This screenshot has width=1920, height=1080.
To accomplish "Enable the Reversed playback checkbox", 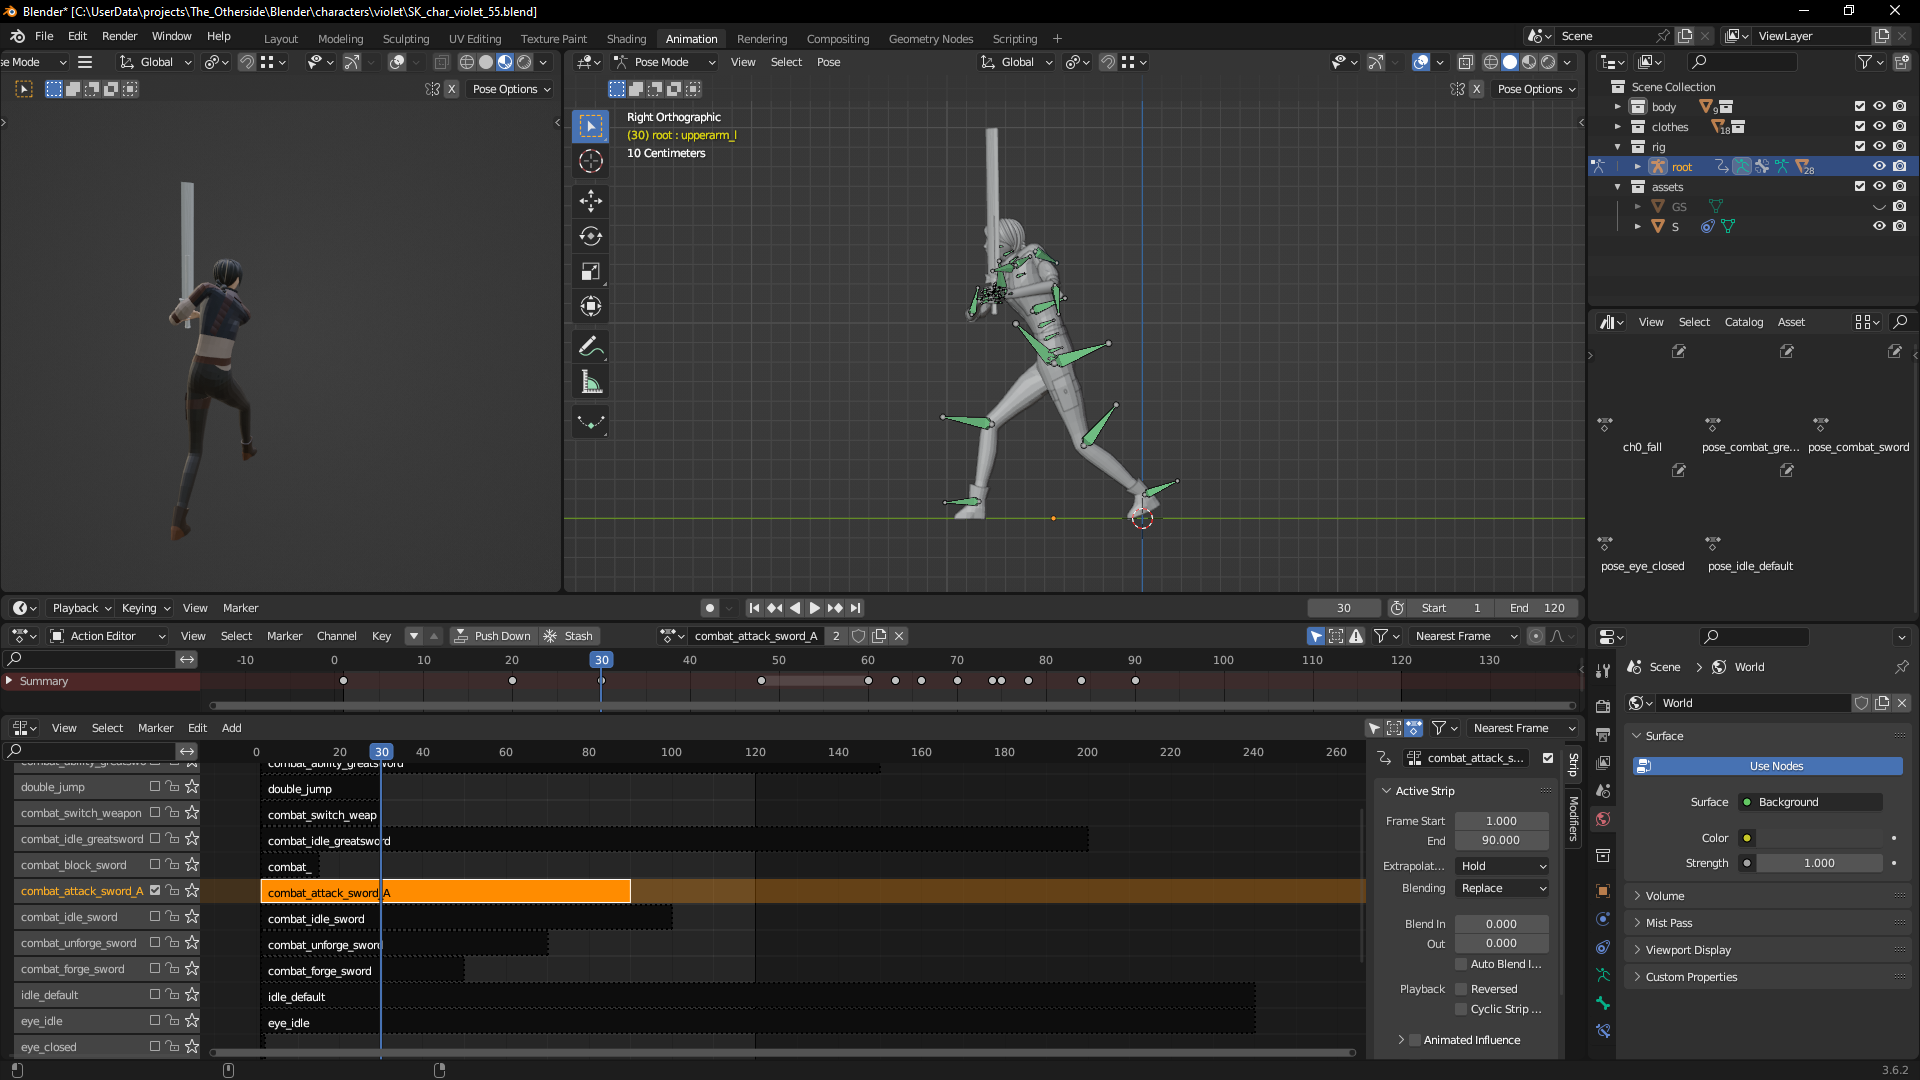I will point(1461,989).
